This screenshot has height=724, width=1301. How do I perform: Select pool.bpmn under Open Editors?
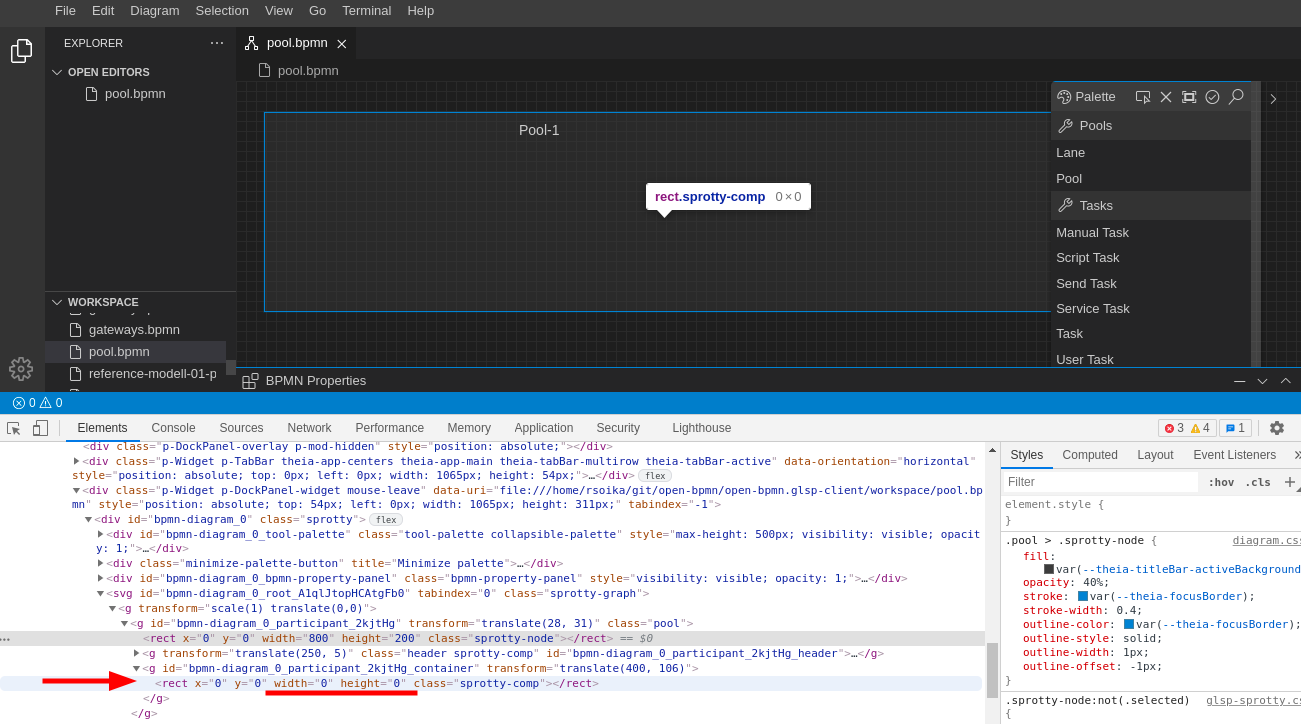pos(135,94)
